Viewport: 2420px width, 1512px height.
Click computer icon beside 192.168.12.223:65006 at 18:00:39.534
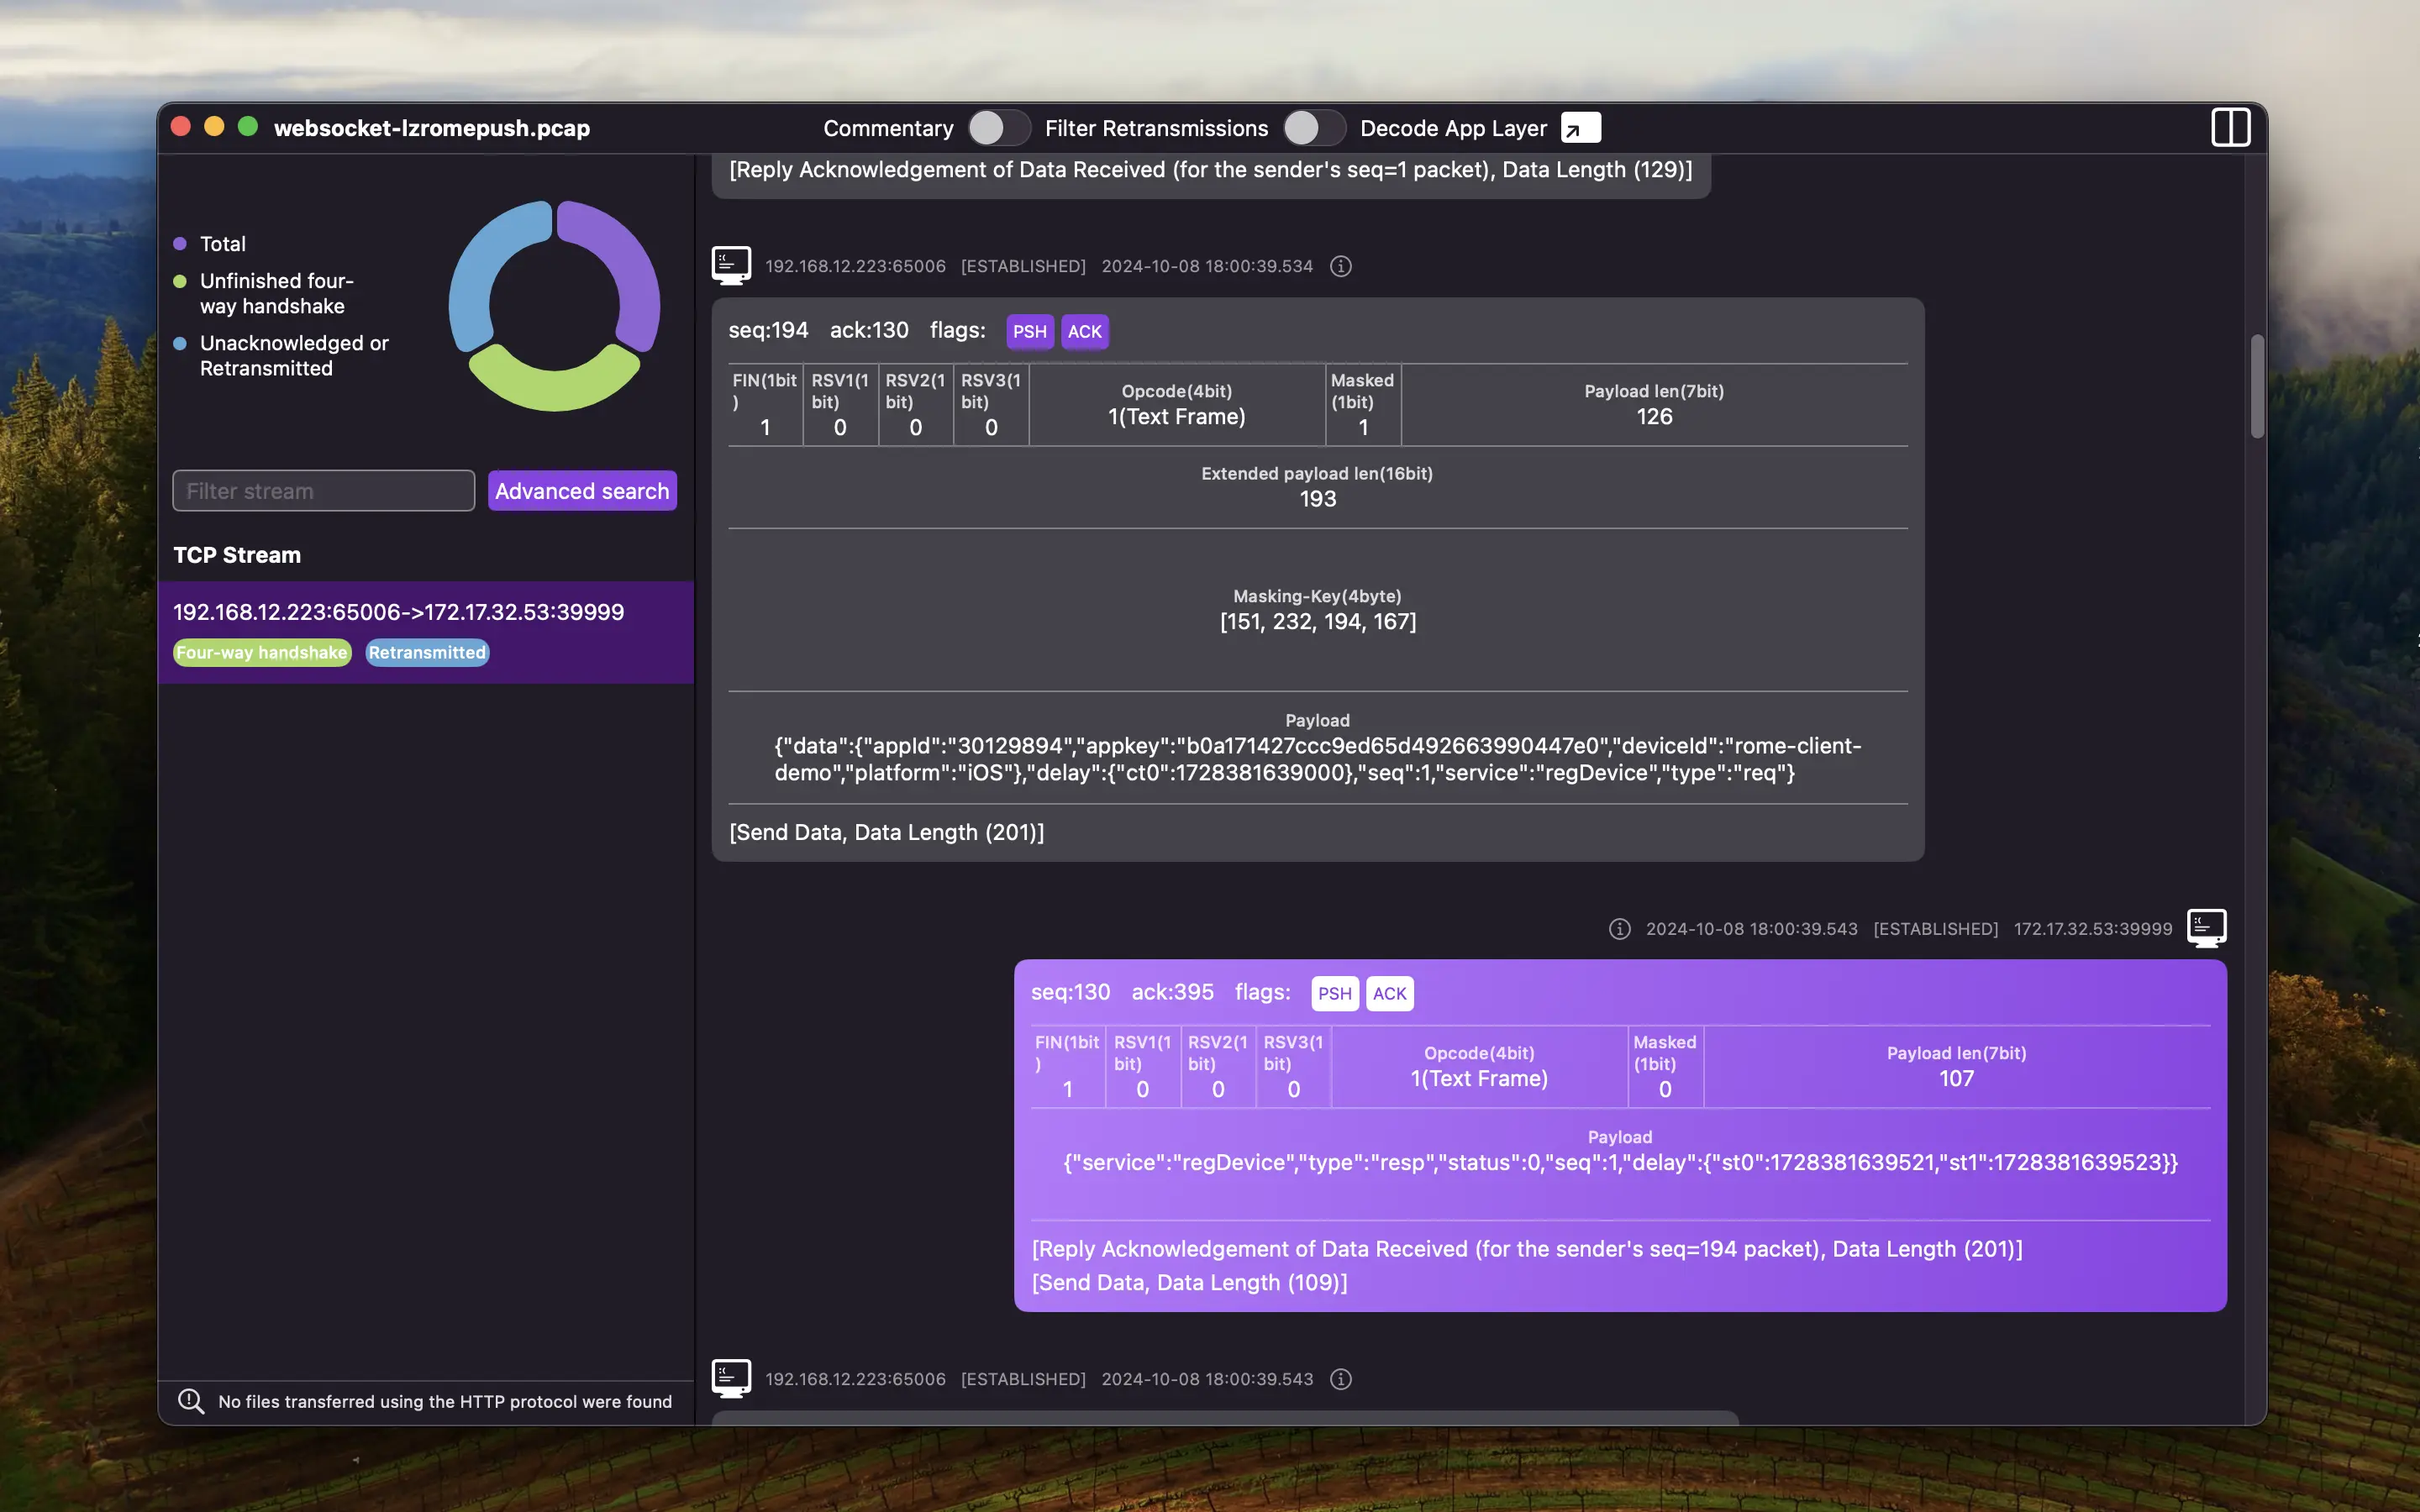click(731, 266)
